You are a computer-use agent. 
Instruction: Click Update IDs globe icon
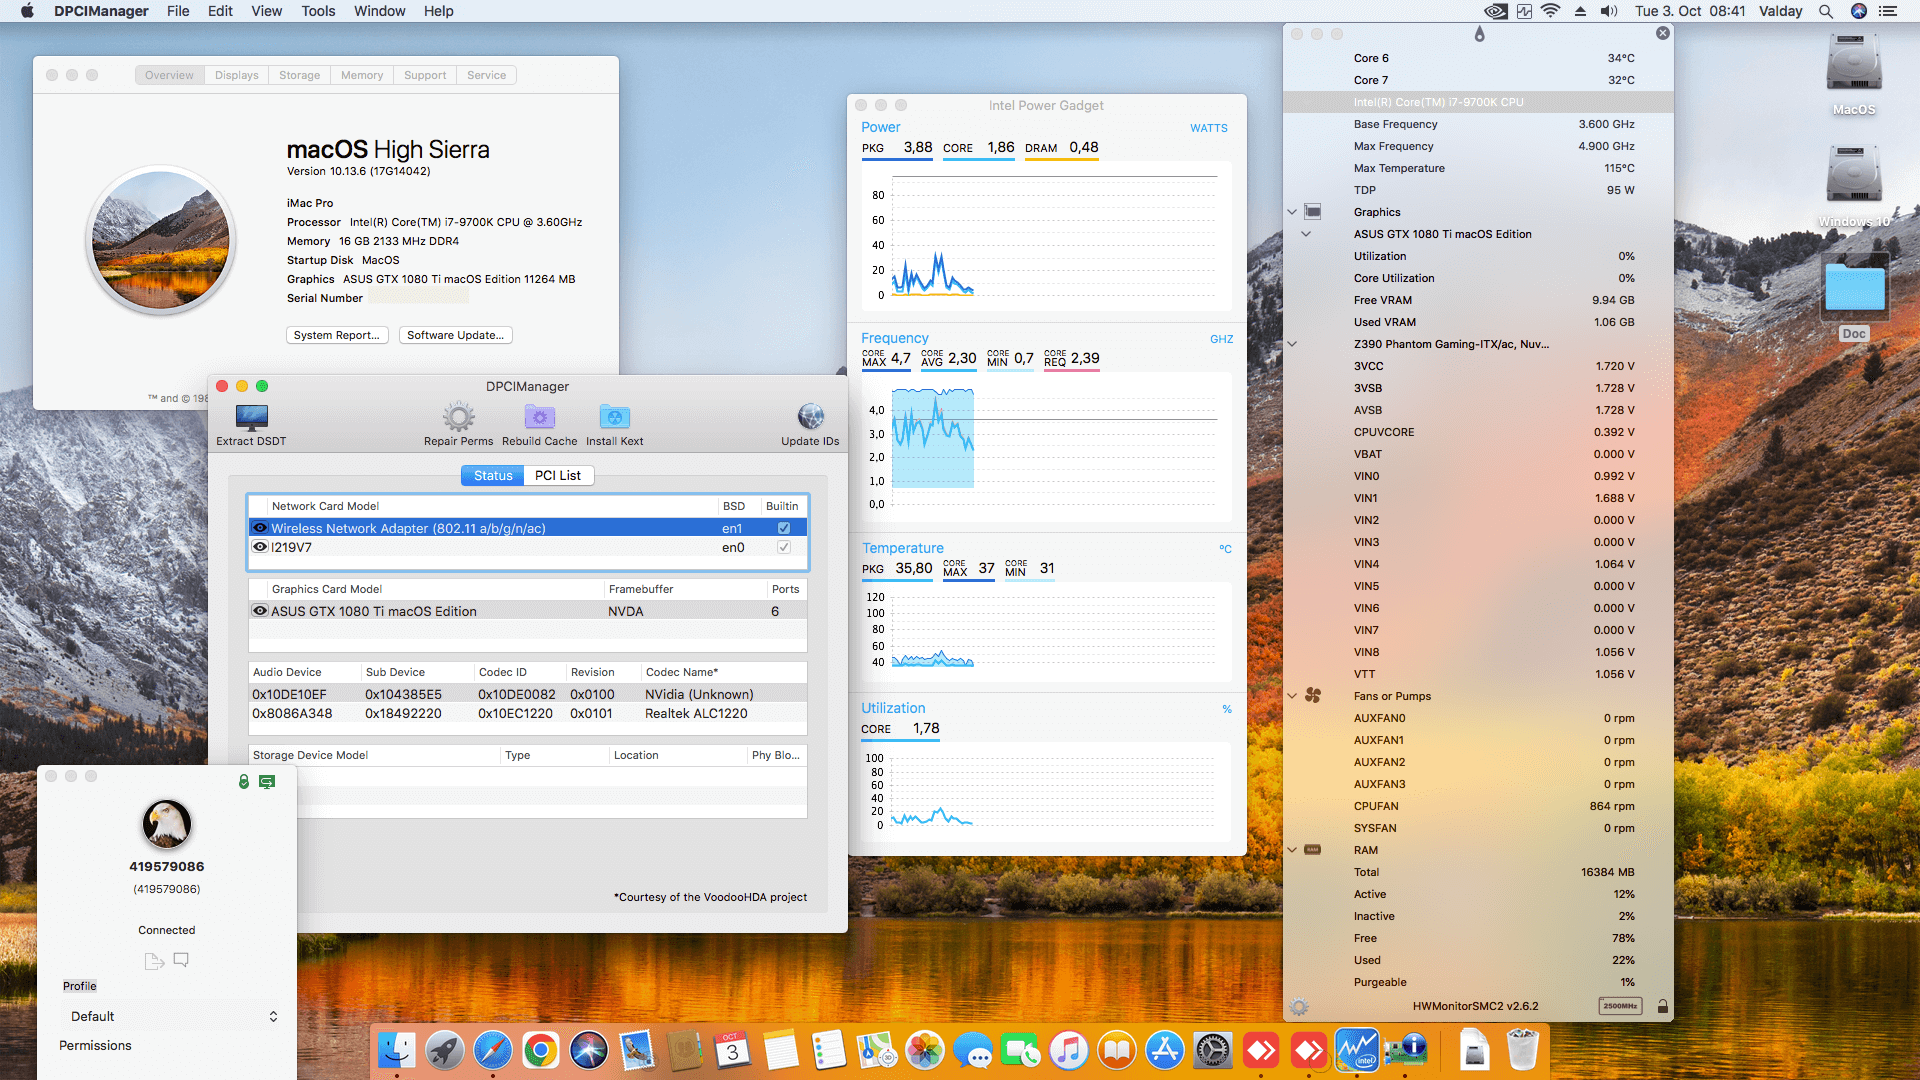click(810, 417)
